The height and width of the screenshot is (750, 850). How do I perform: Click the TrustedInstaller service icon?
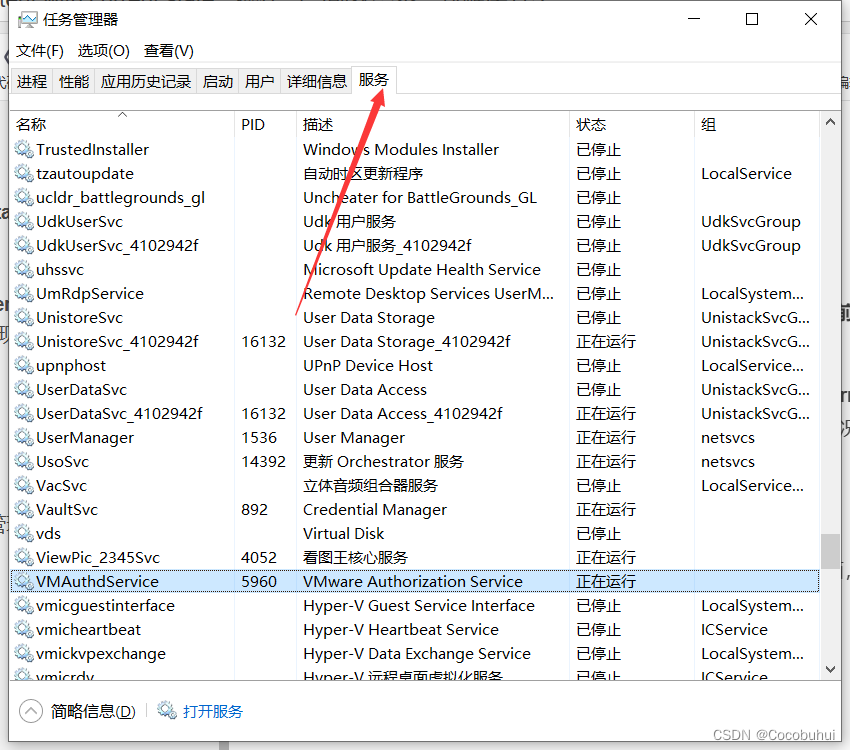pyautogui.click(x=22, y=149)
